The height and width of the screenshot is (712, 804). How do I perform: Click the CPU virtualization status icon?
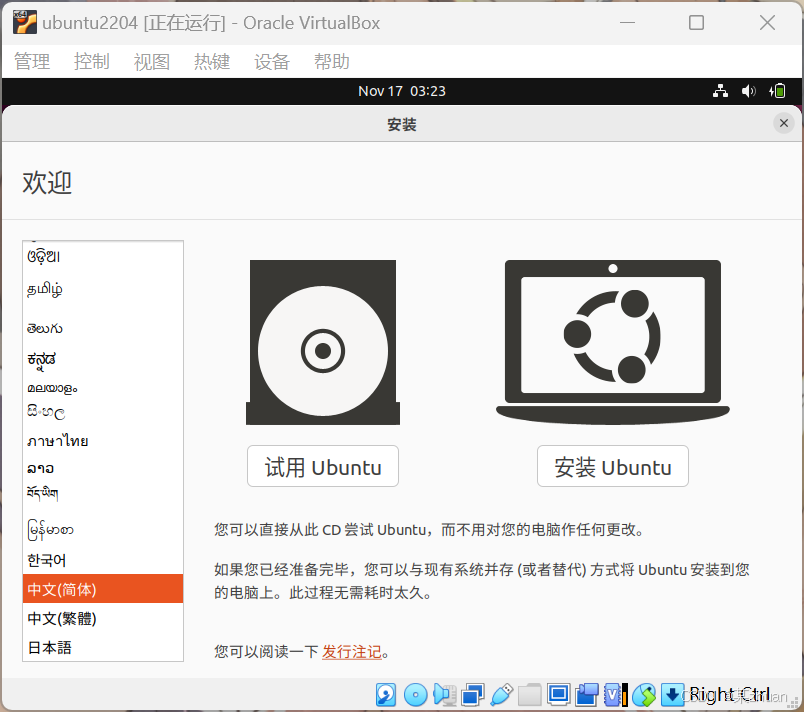(x=615, y=695)
